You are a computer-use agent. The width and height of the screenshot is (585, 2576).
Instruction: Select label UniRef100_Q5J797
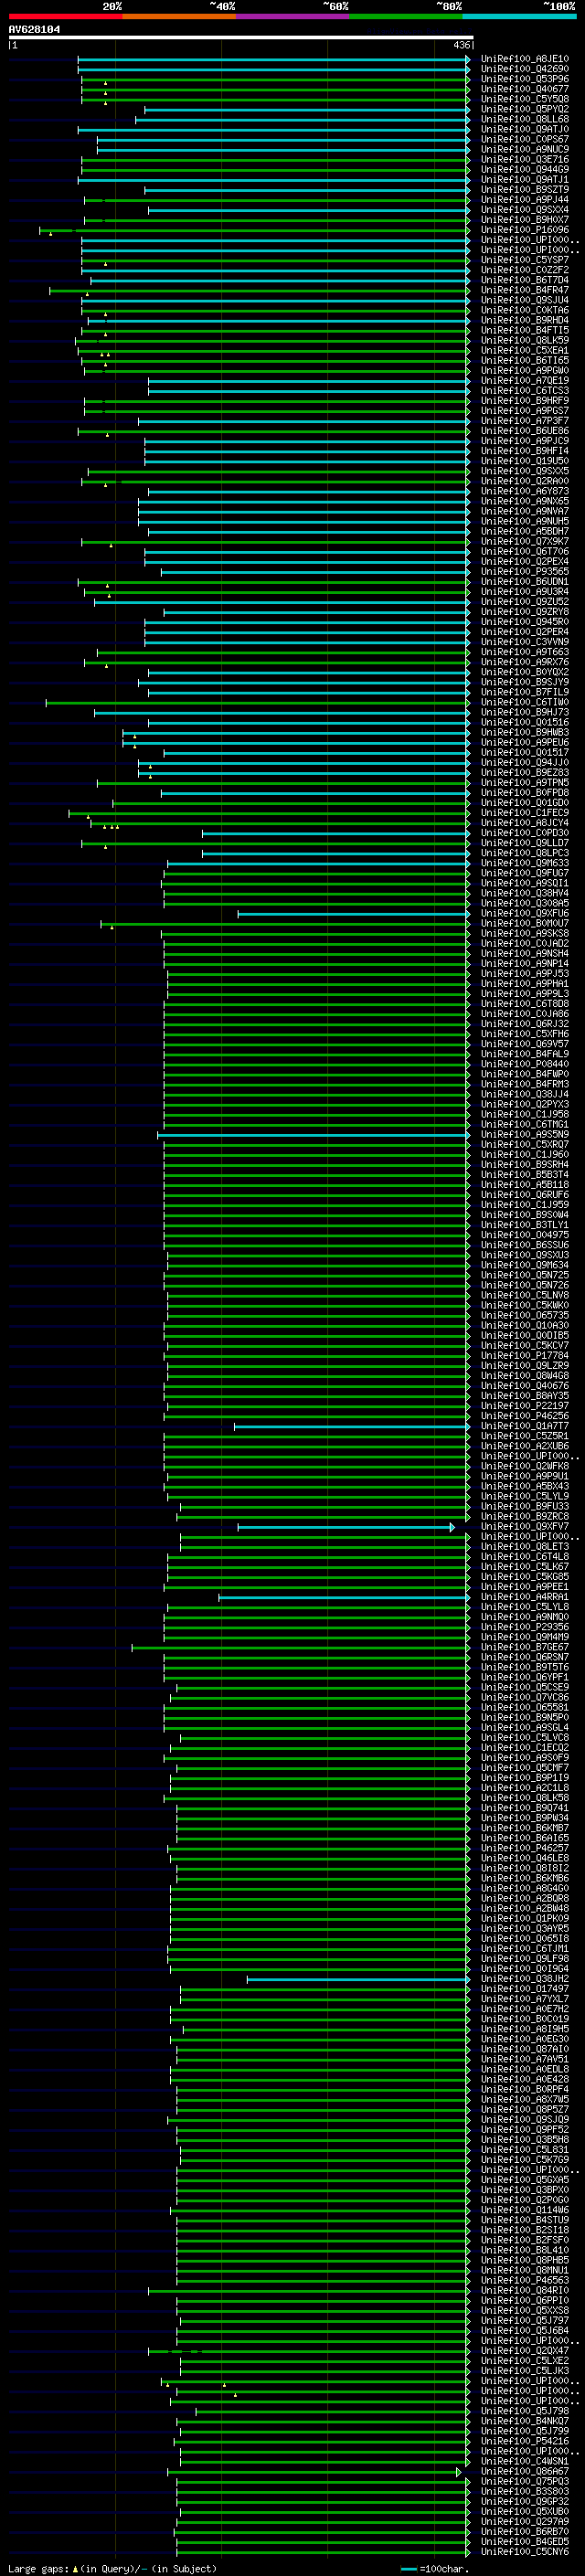[x=525, y=2320]
